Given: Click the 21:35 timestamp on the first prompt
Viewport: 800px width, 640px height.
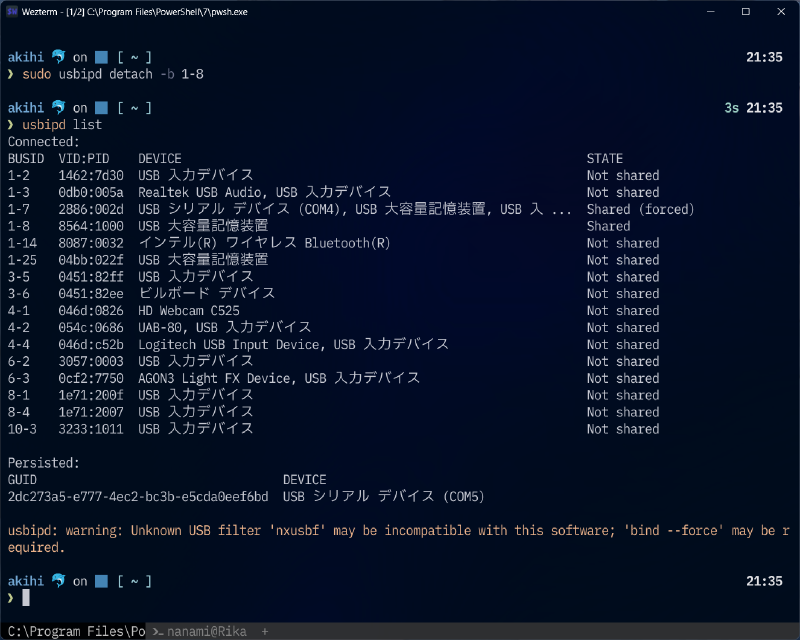Looking at the screenshot, I should (763, 57).
